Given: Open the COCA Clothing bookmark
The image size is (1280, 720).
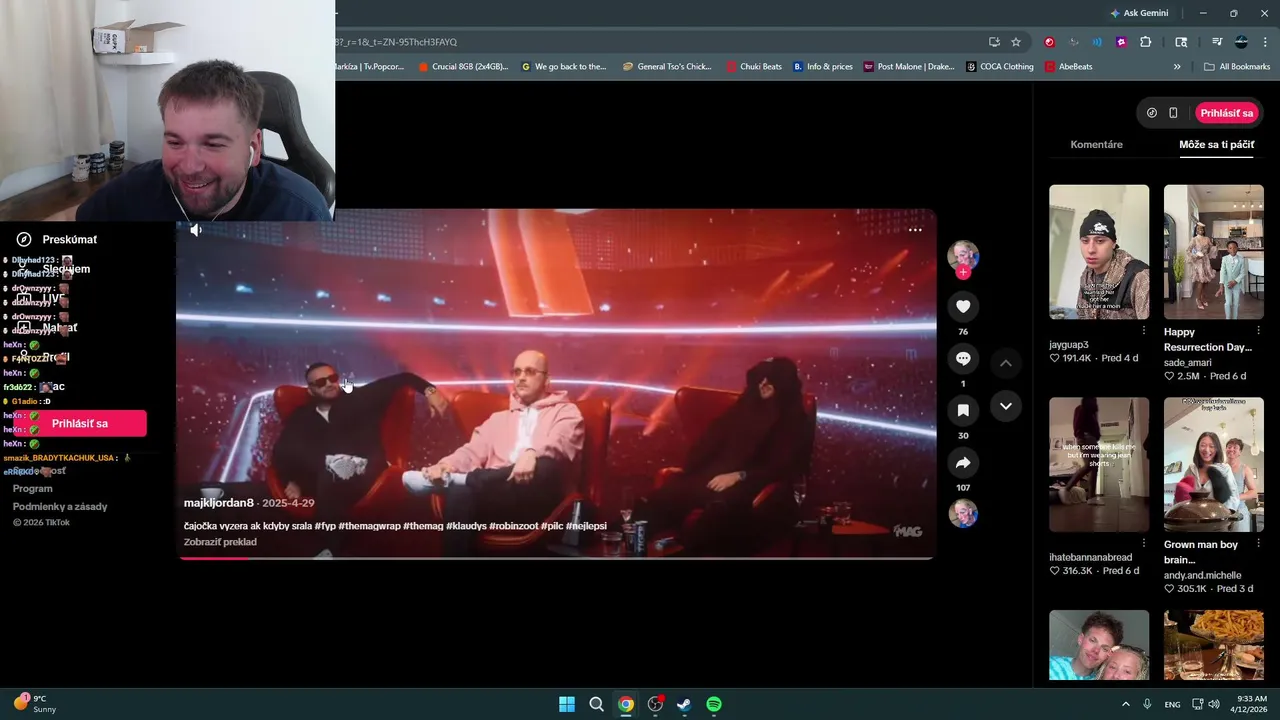Looking at the screenshot, I should tap(999, 67).
